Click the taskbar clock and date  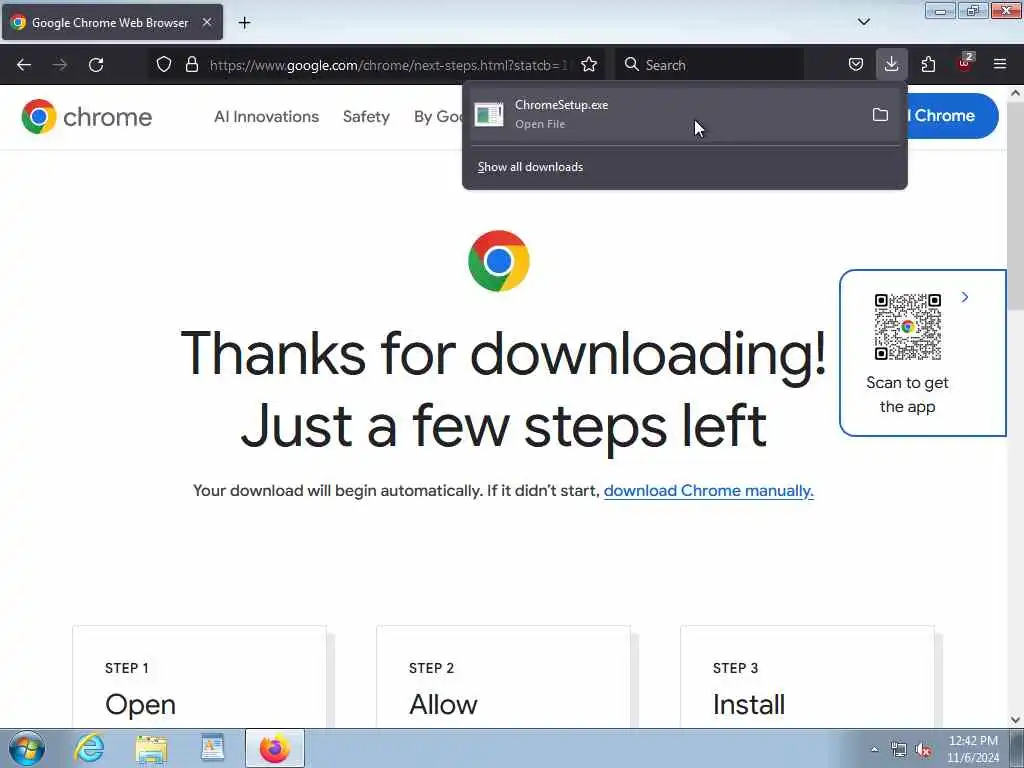[973, 749]
